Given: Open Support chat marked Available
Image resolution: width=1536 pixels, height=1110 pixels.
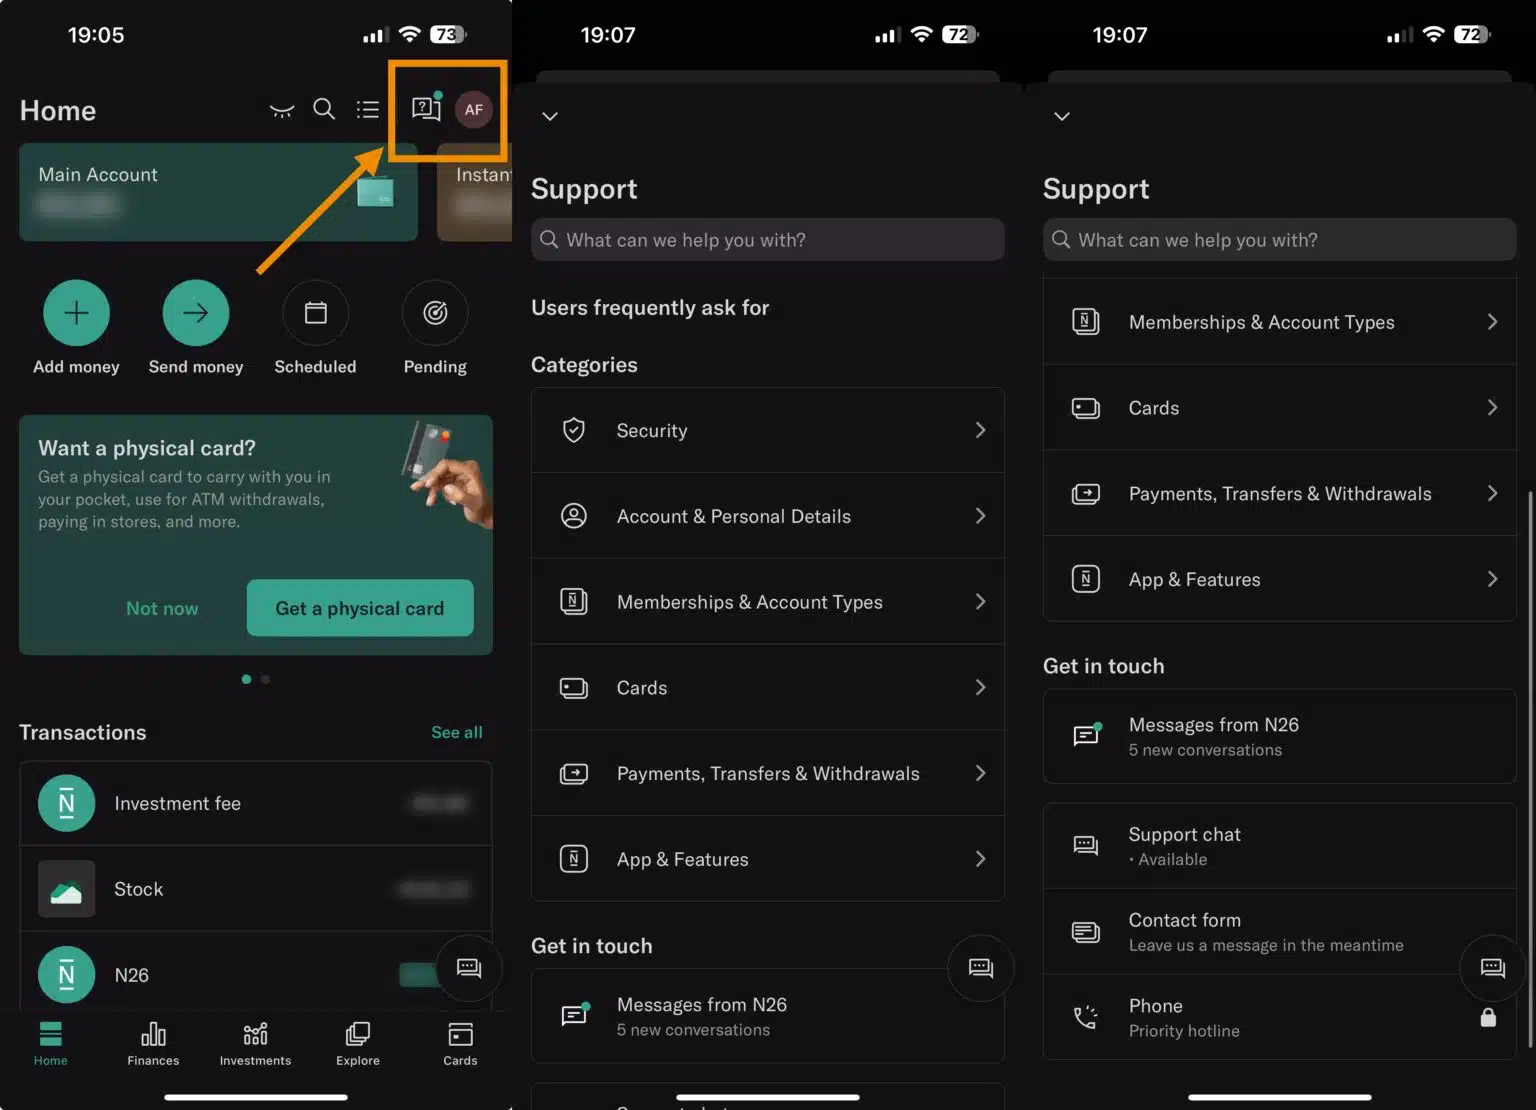Looking at the screenshot, I should 1279,845.
